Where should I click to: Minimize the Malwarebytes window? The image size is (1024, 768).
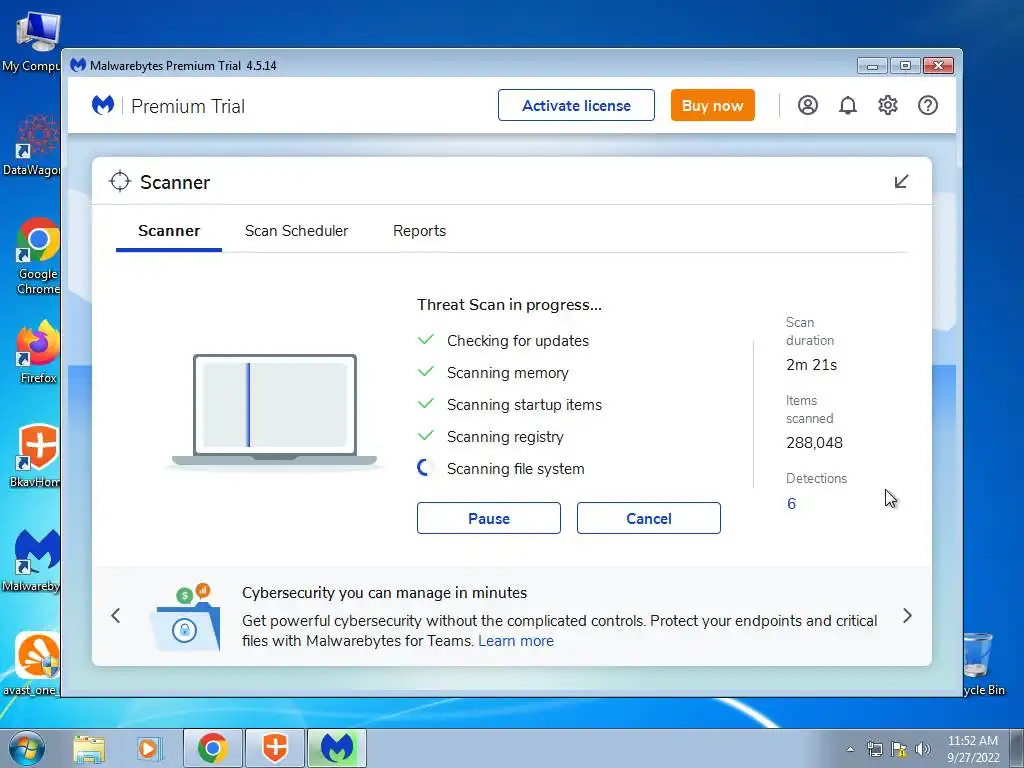872,66
